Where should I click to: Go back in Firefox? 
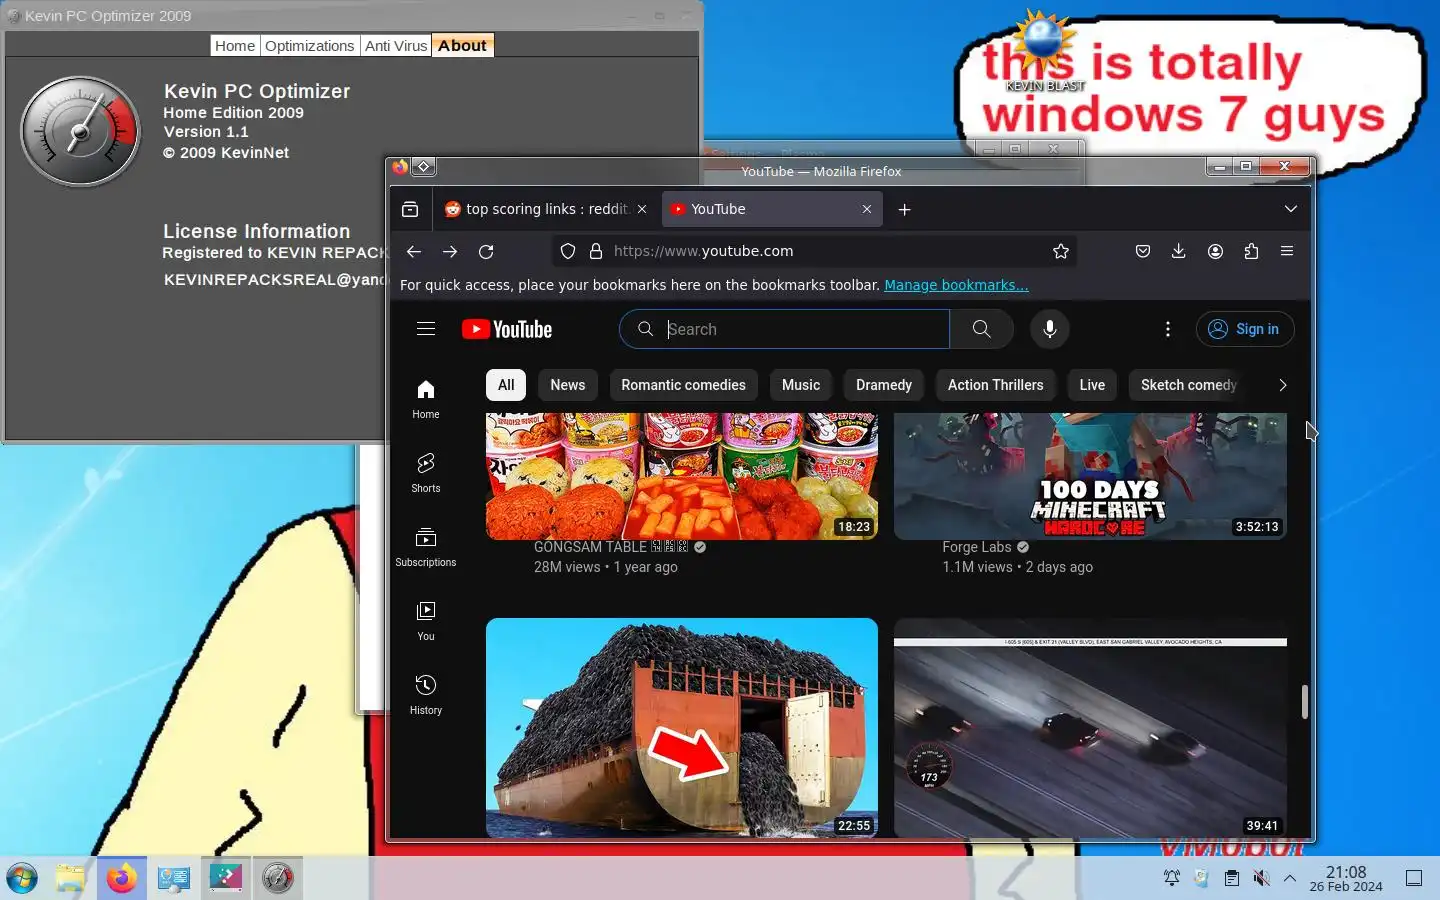pyautogui.click(x=414, y=251)
